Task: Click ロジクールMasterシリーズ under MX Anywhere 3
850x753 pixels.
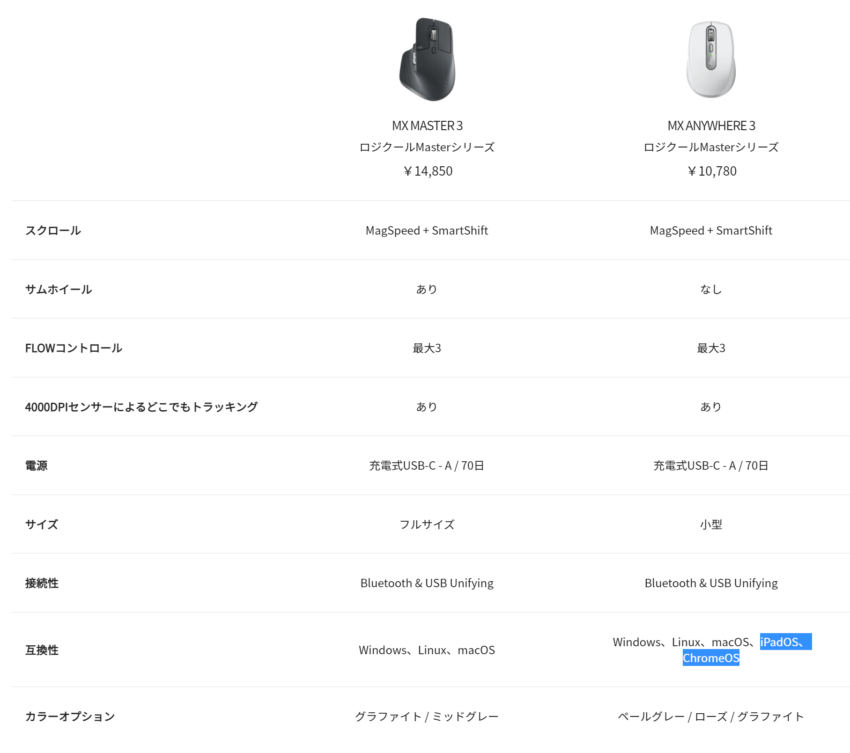Action: 711,147
